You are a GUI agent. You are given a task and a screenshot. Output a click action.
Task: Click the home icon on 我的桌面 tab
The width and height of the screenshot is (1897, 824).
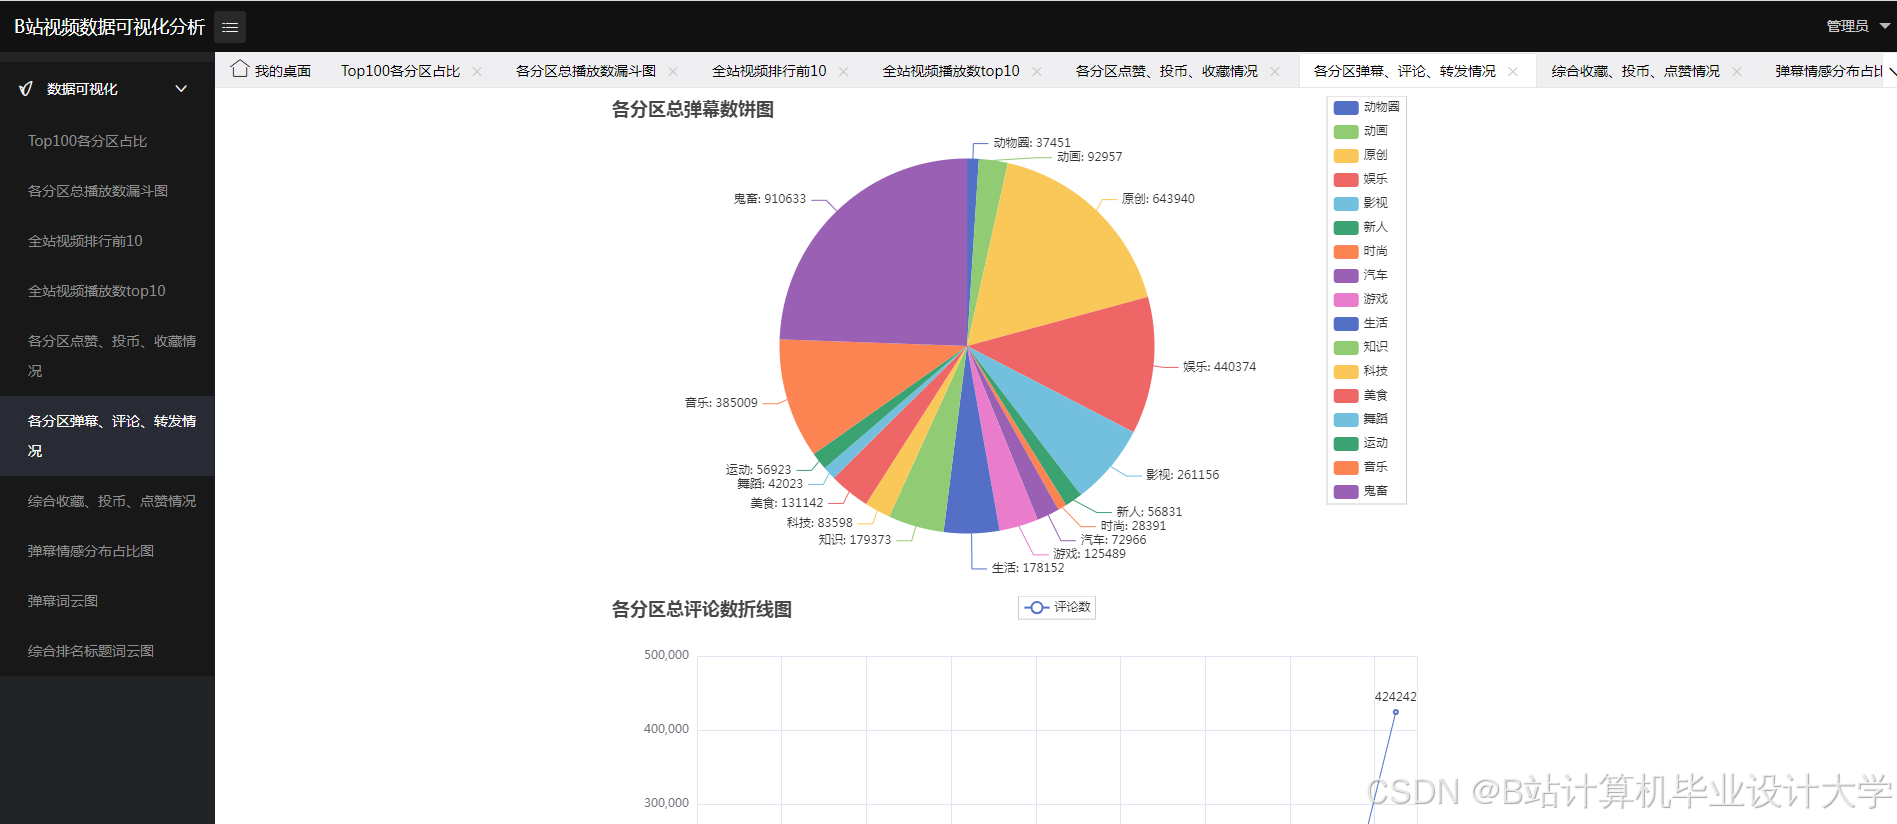(240, 69)
